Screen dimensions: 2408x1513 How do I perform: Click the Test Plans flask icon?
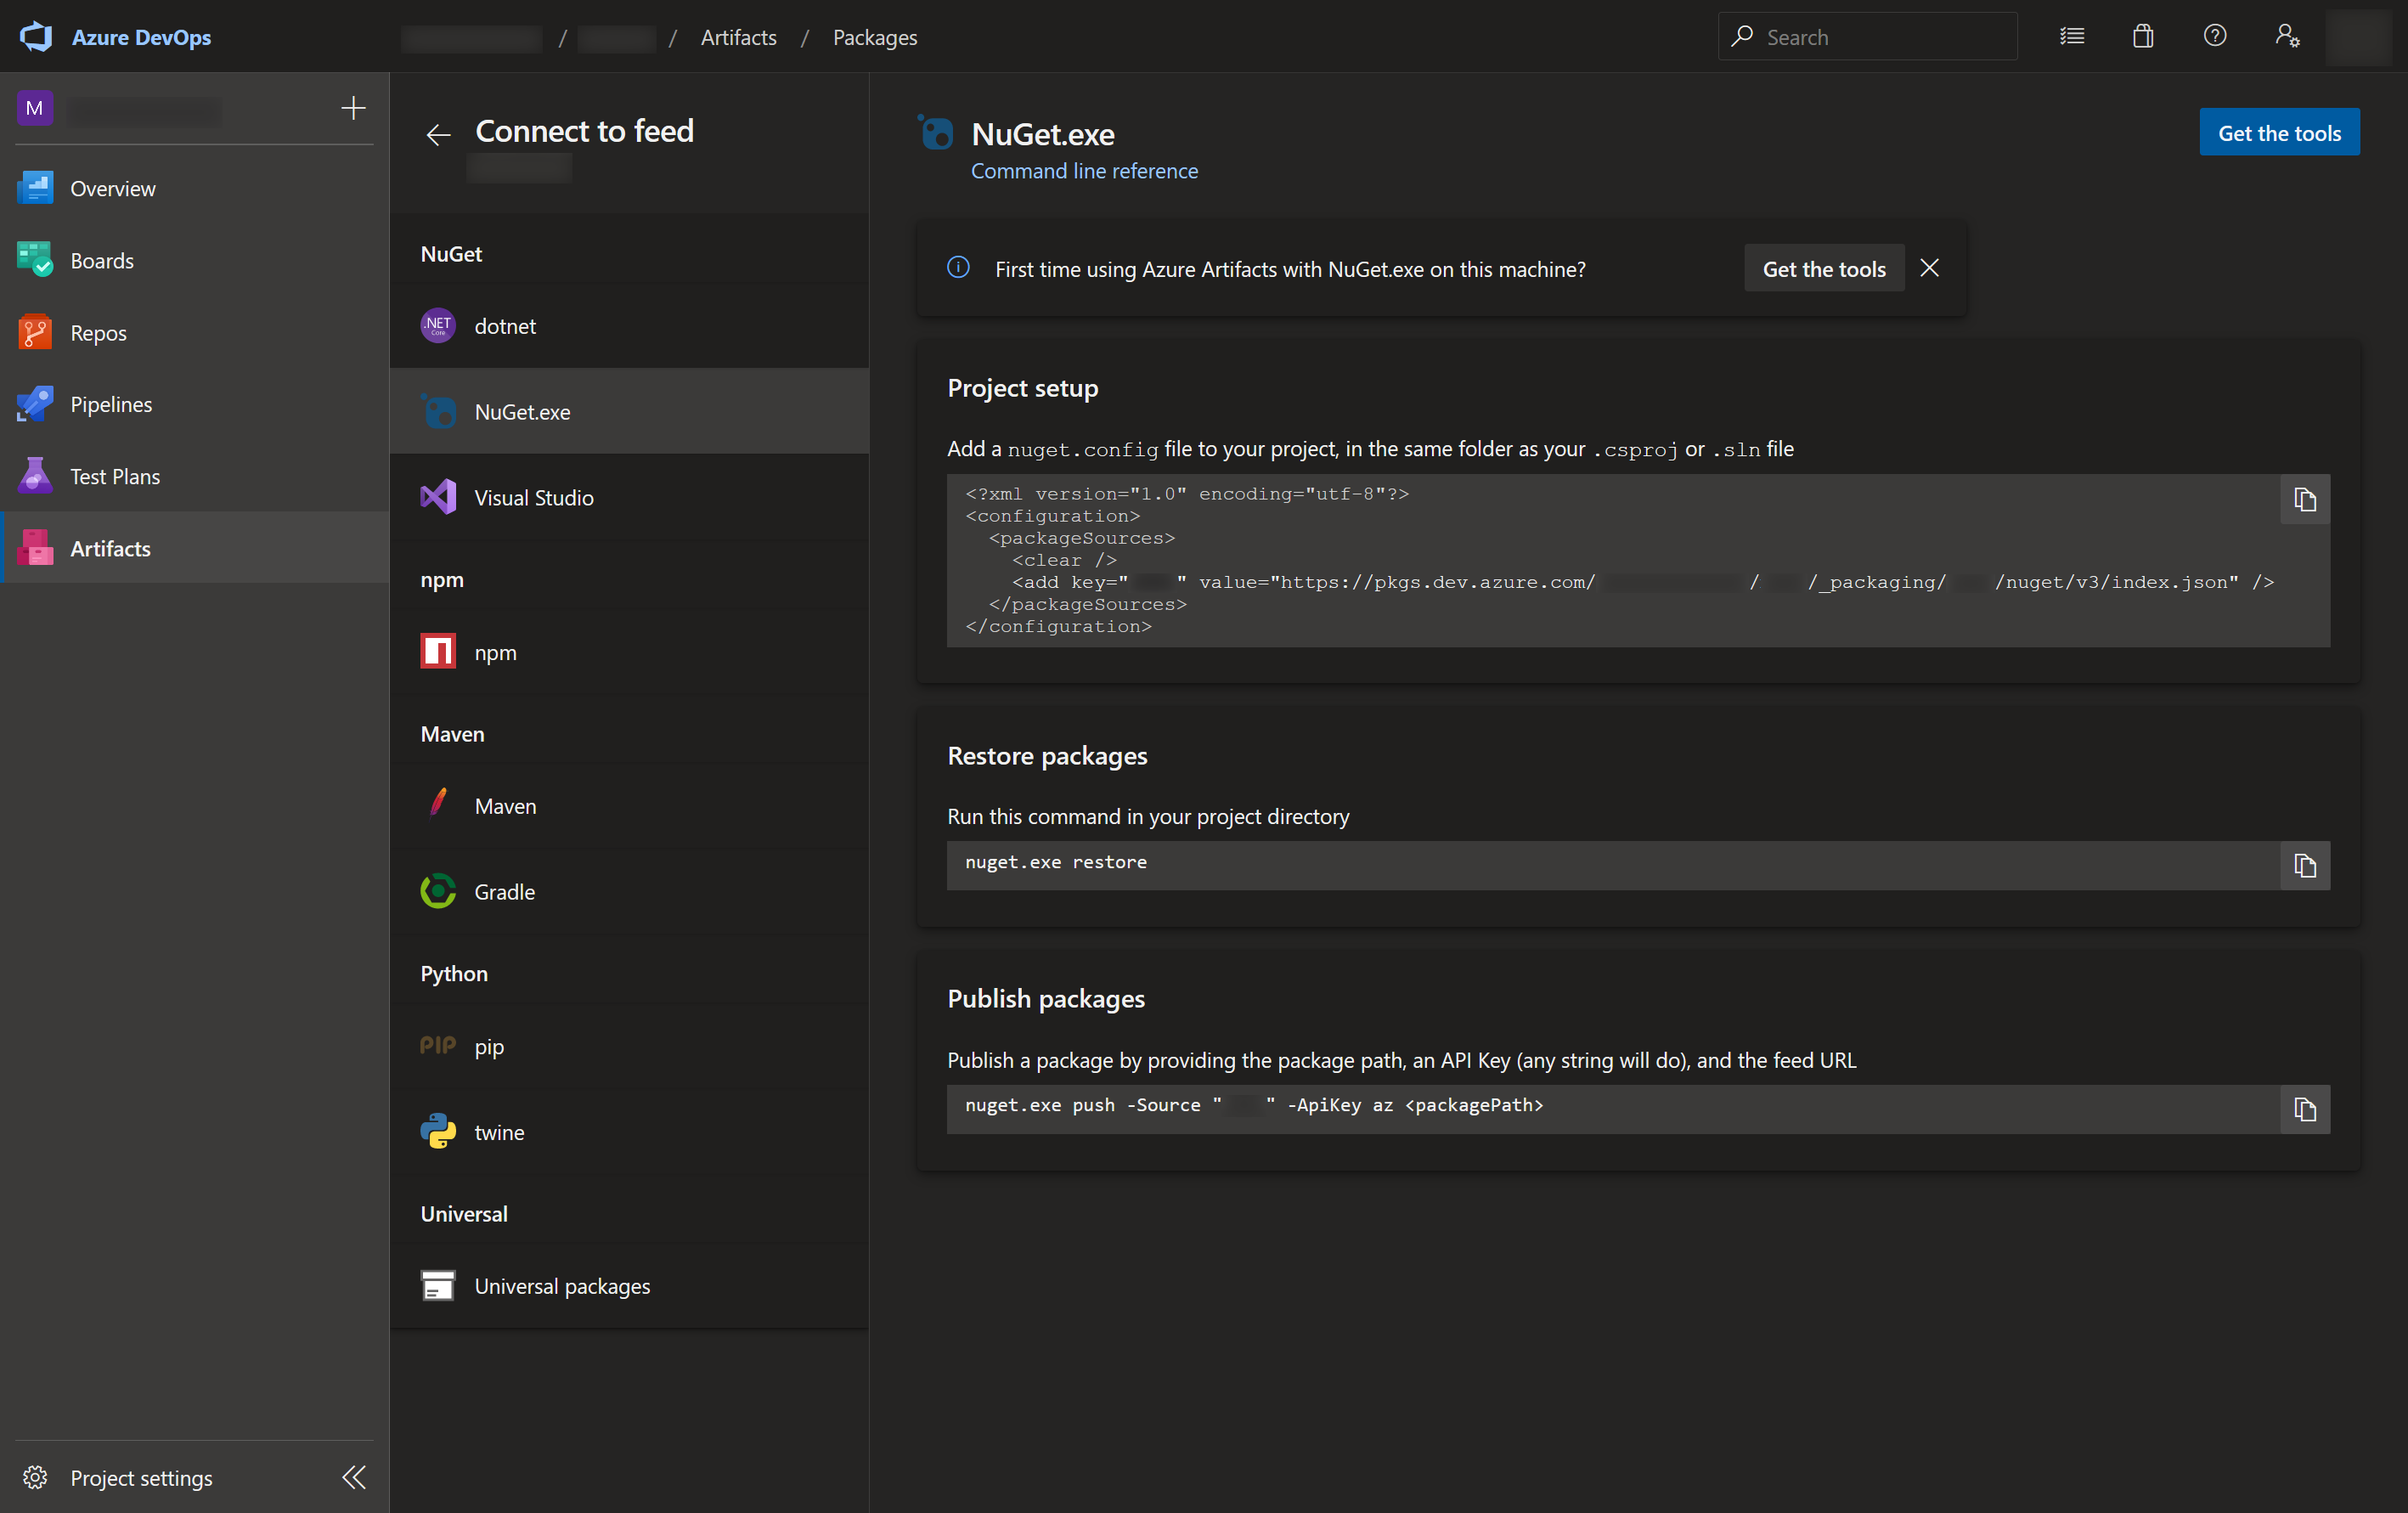pyautogui.click(x=35, y=476)
